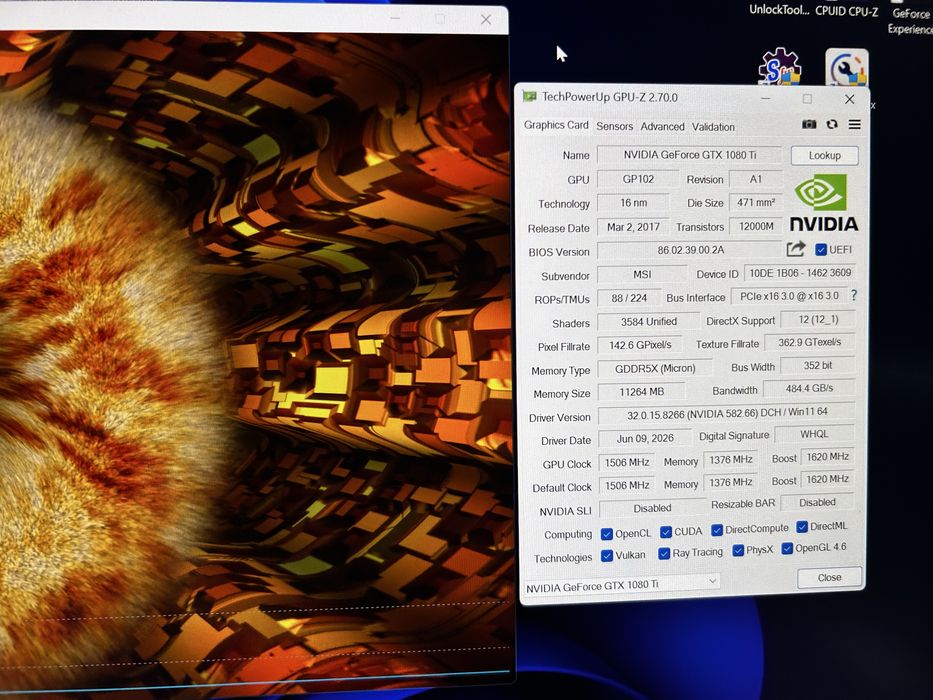Click the BIOS export share icon
The height and width of the screenshot is (700, 933).
coord(796,249)
